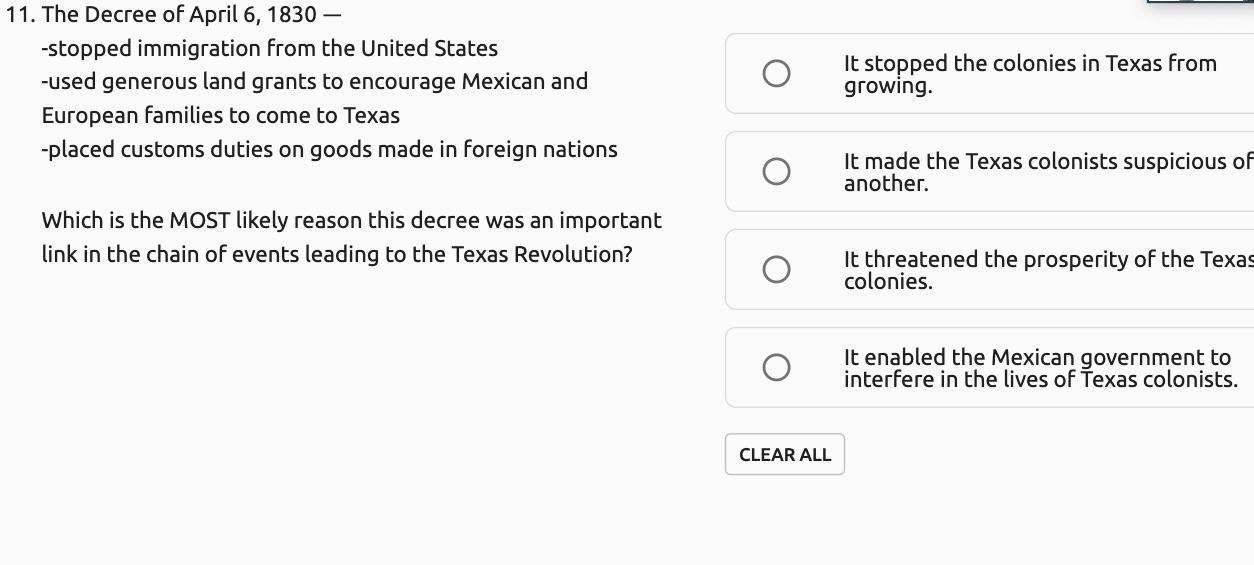This screenshot has height=565, width=1254.
Task: Click the text "European families to come to Texas"
Action: pyautogui.click(x=220, y=115)
